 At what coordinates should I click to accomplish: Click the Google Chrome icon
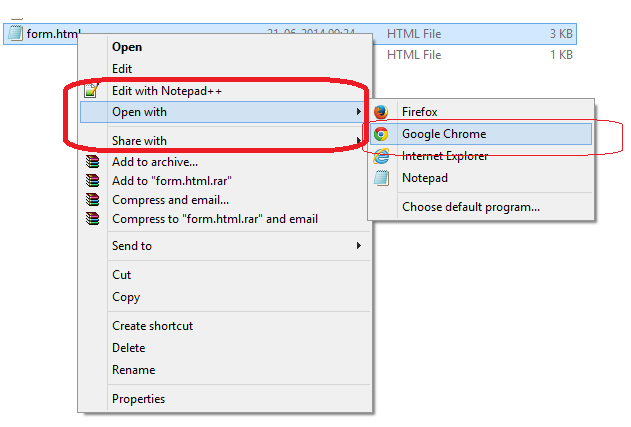tap(381, 134)
